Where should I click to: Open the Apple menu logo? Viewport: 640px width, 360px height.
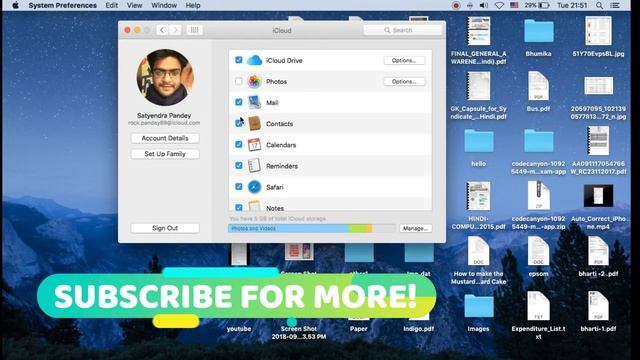[x=15, y=5]
